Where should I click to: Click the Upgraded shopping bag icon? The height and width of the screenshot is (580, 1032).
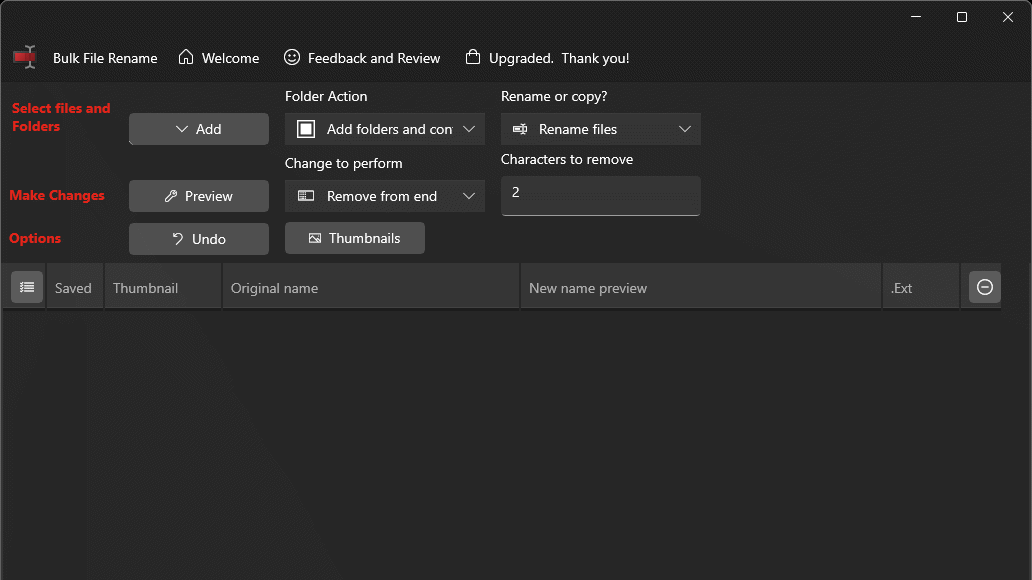click(473, 57)
